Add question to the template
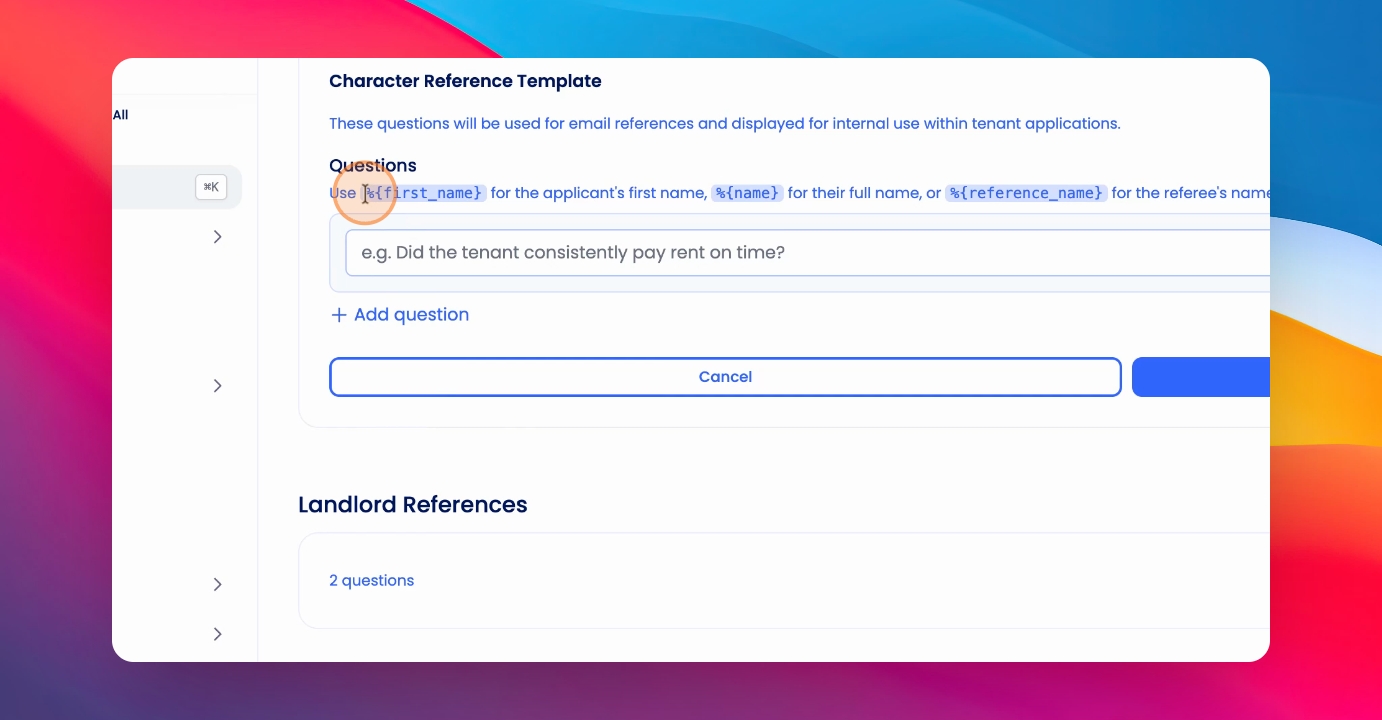This screenshot has width=1382, height=720. [x=399, y=315]
